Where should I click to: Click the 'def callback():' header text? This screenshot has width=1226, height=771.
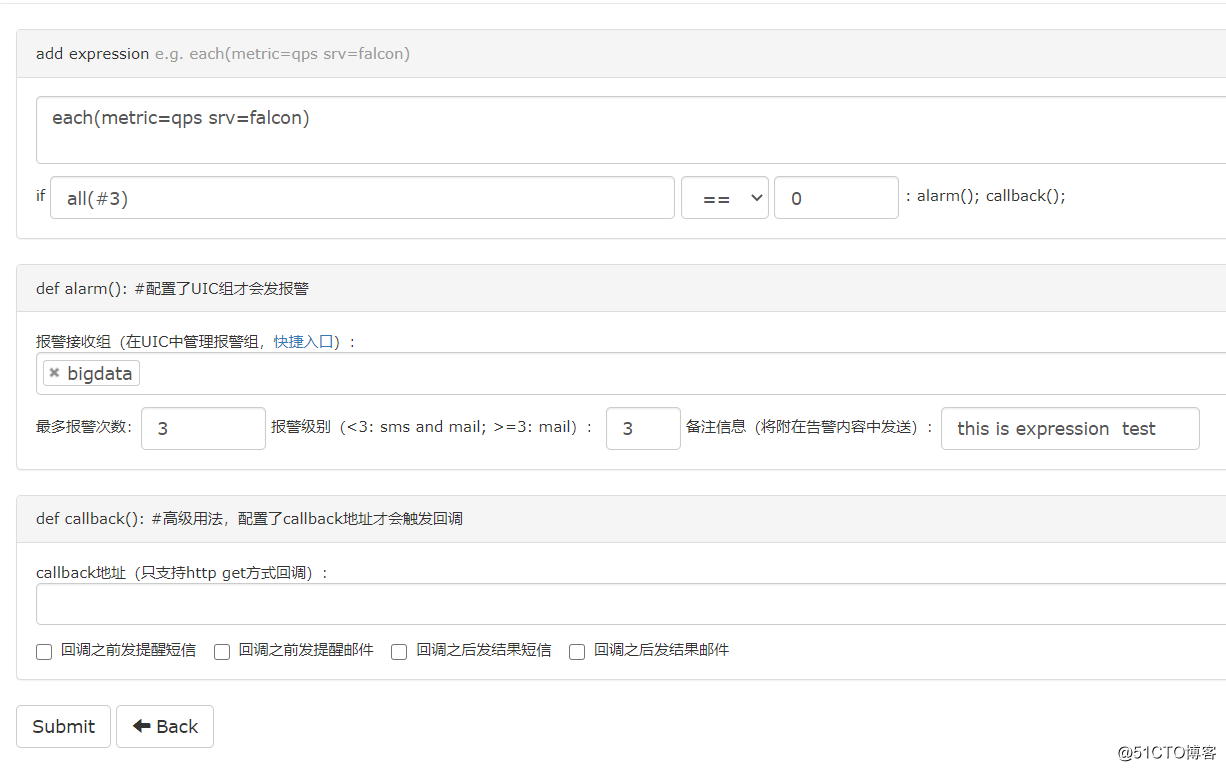91,519
